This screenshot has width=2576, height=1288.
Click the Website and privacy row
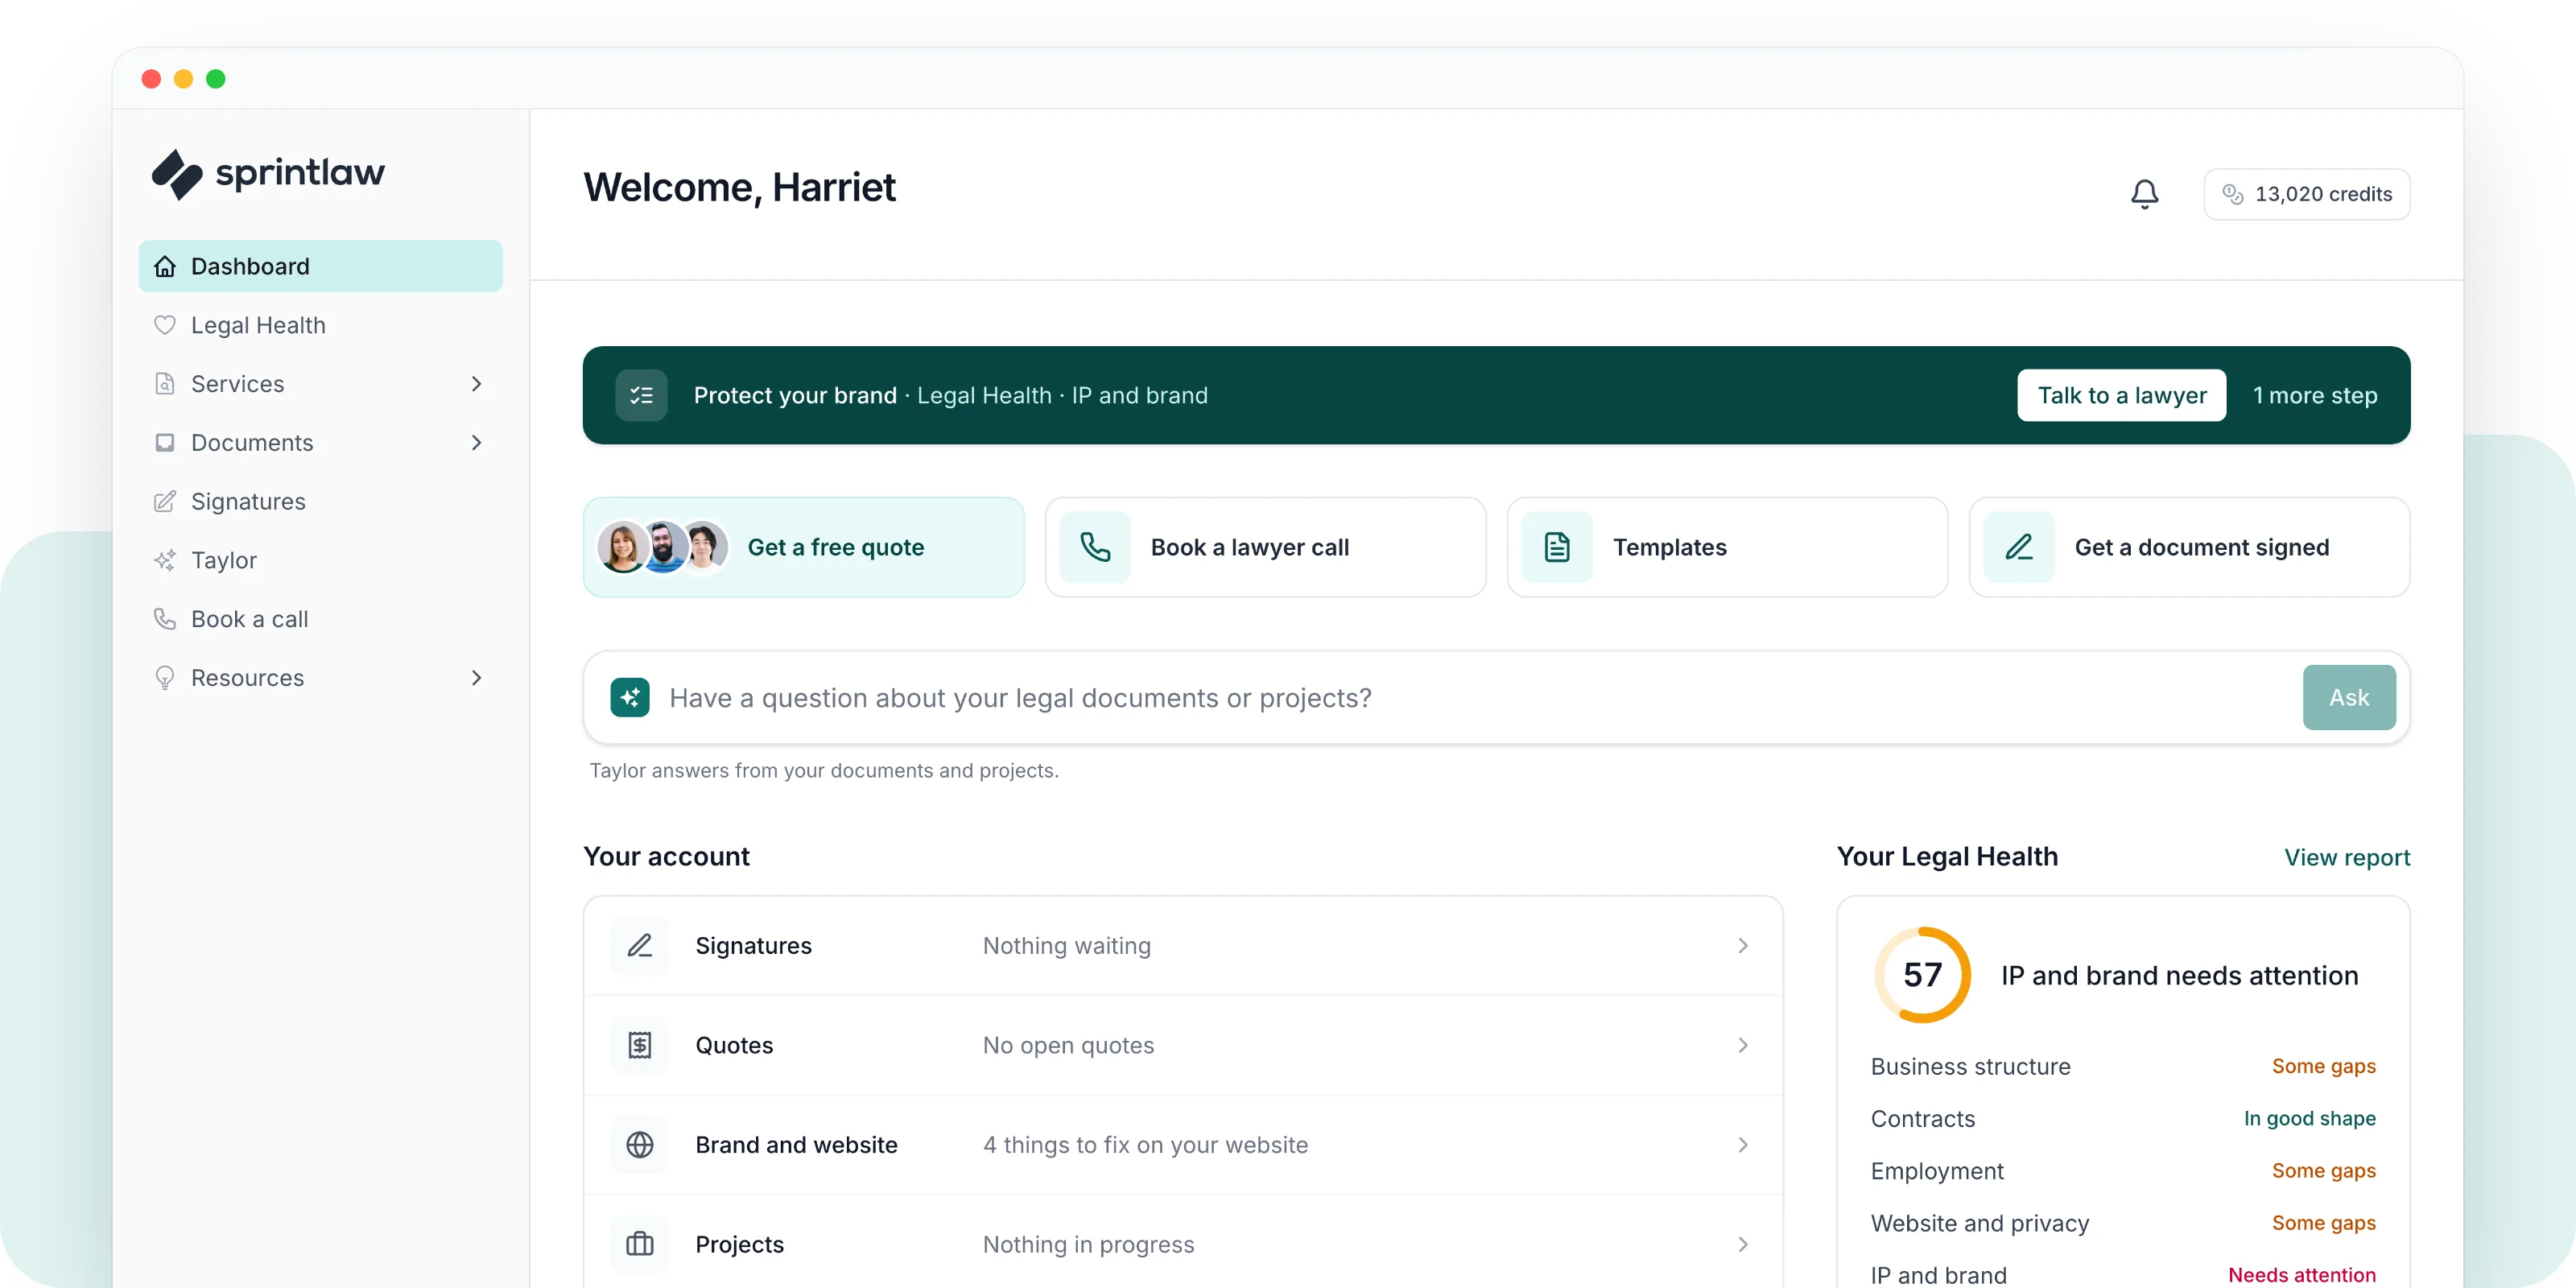2123,1223
